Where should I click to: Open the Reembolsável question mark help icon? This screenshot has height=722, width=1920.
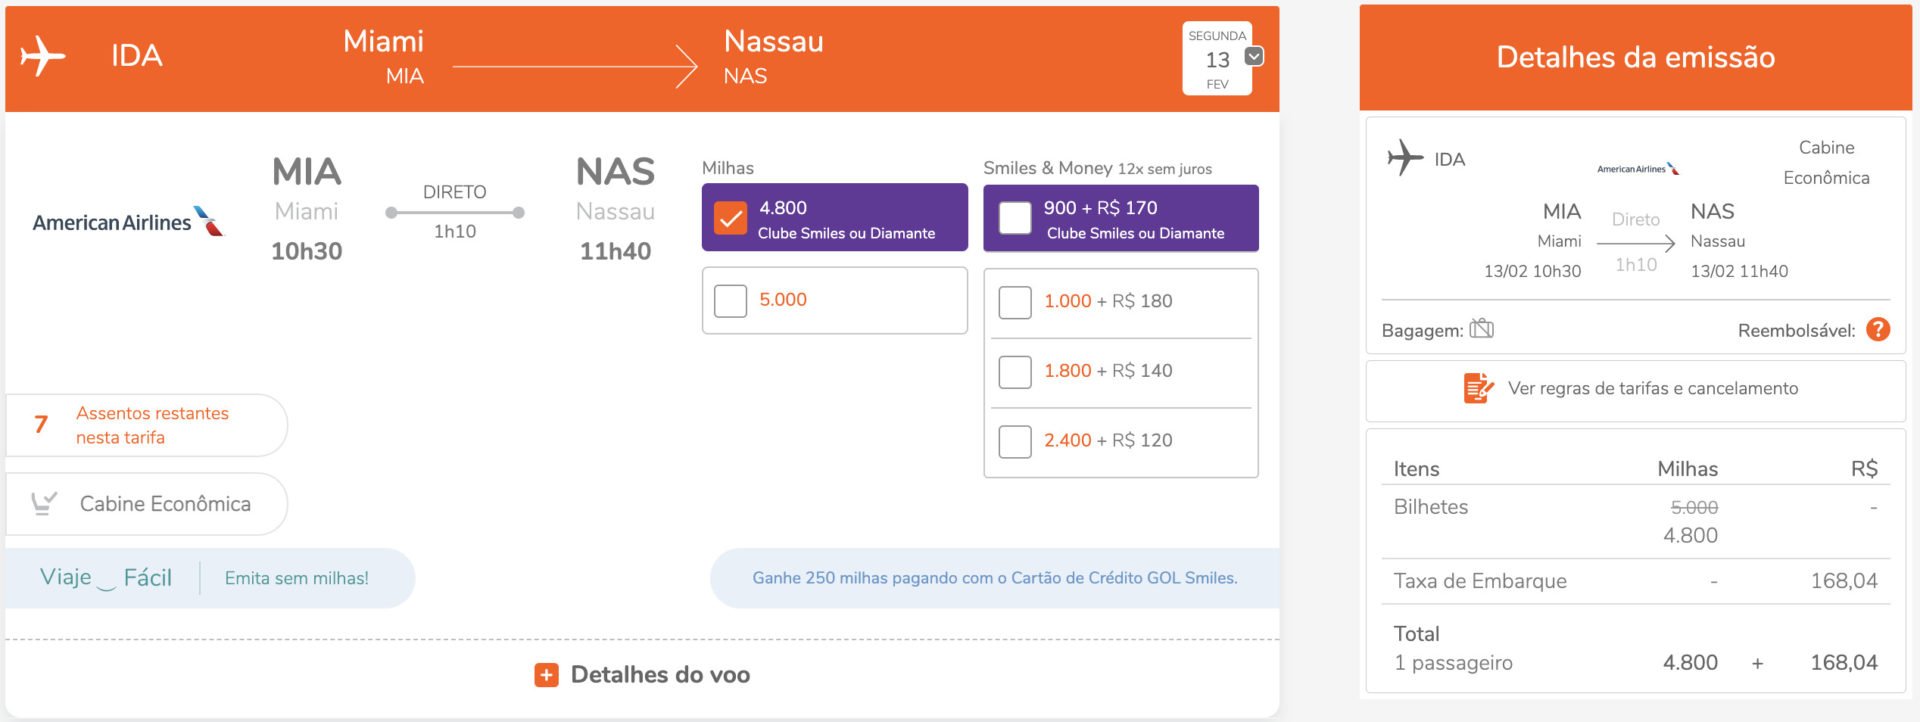click(x=1878, y=329)
